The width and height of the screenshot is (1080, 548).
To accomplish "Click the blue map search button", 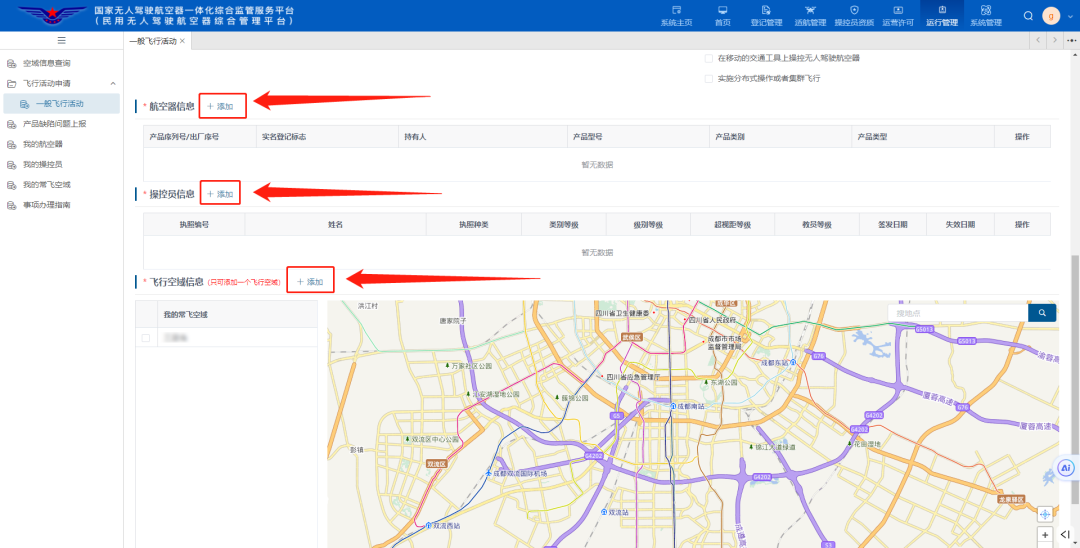I will 1042,313.
